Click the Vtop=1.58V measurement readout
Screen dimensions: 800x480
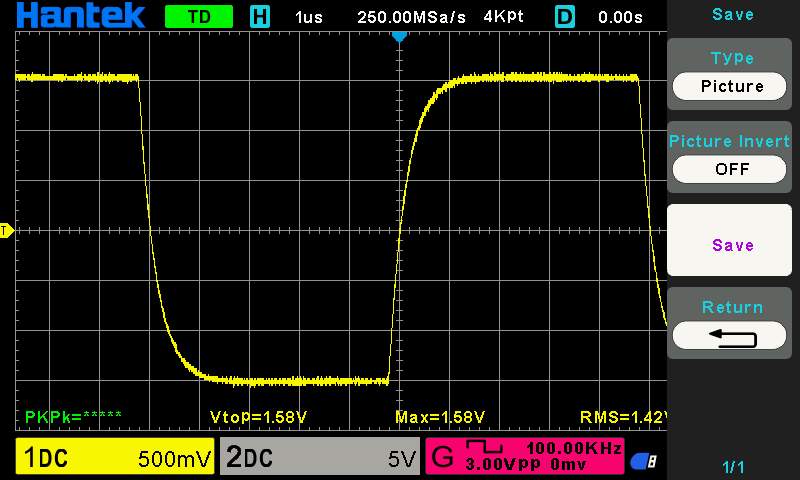click(258, 417)
